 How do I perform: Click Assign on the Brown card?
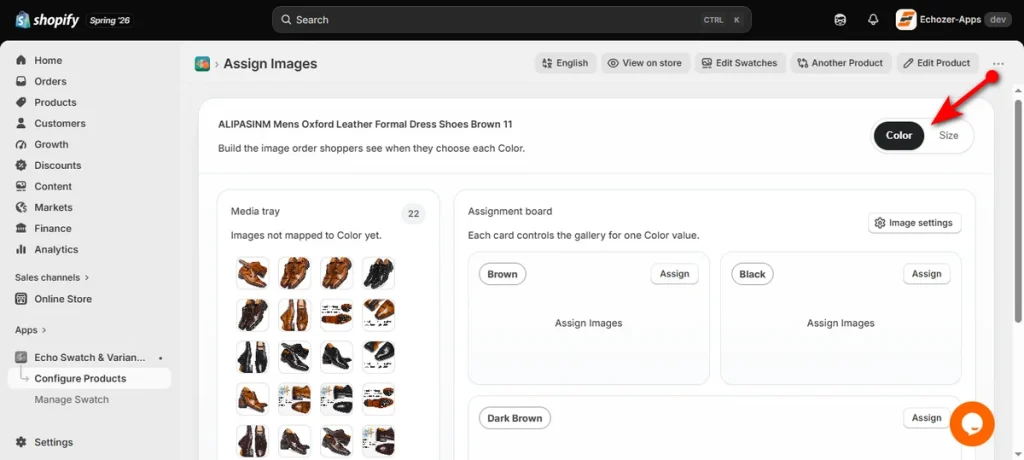[x=675, y=274]
